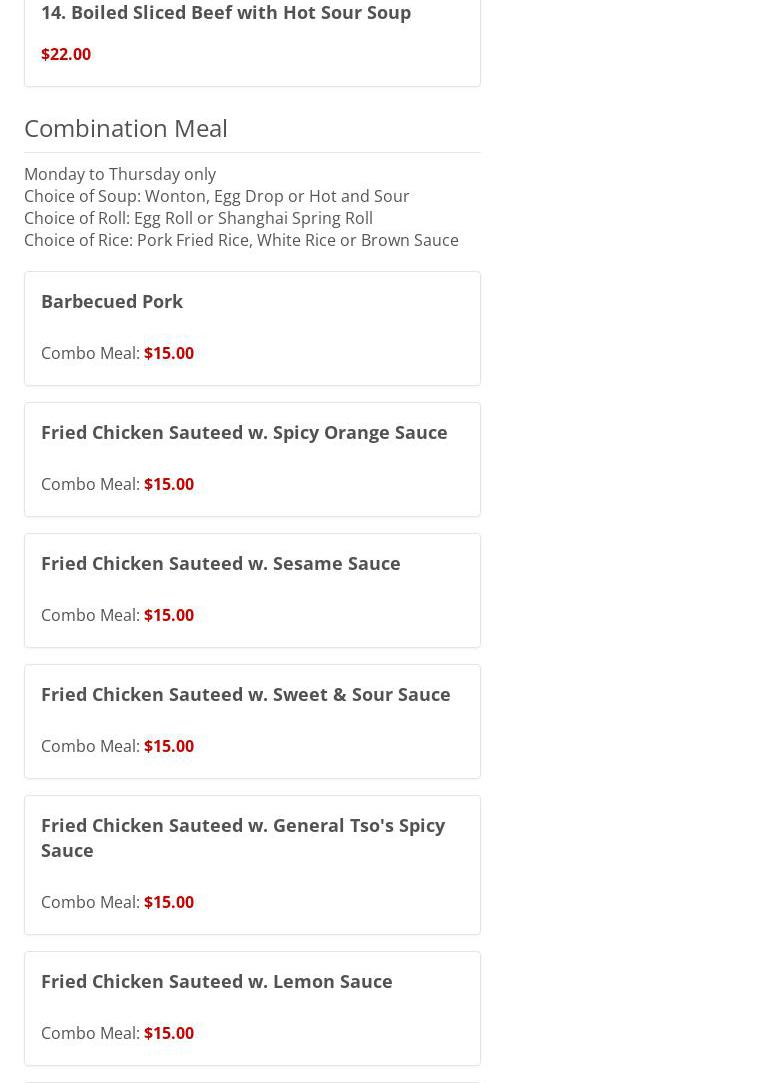Click the Combination Meal section heading
The height and width of the screenshot is (1083, 770).
coord(126,128)
